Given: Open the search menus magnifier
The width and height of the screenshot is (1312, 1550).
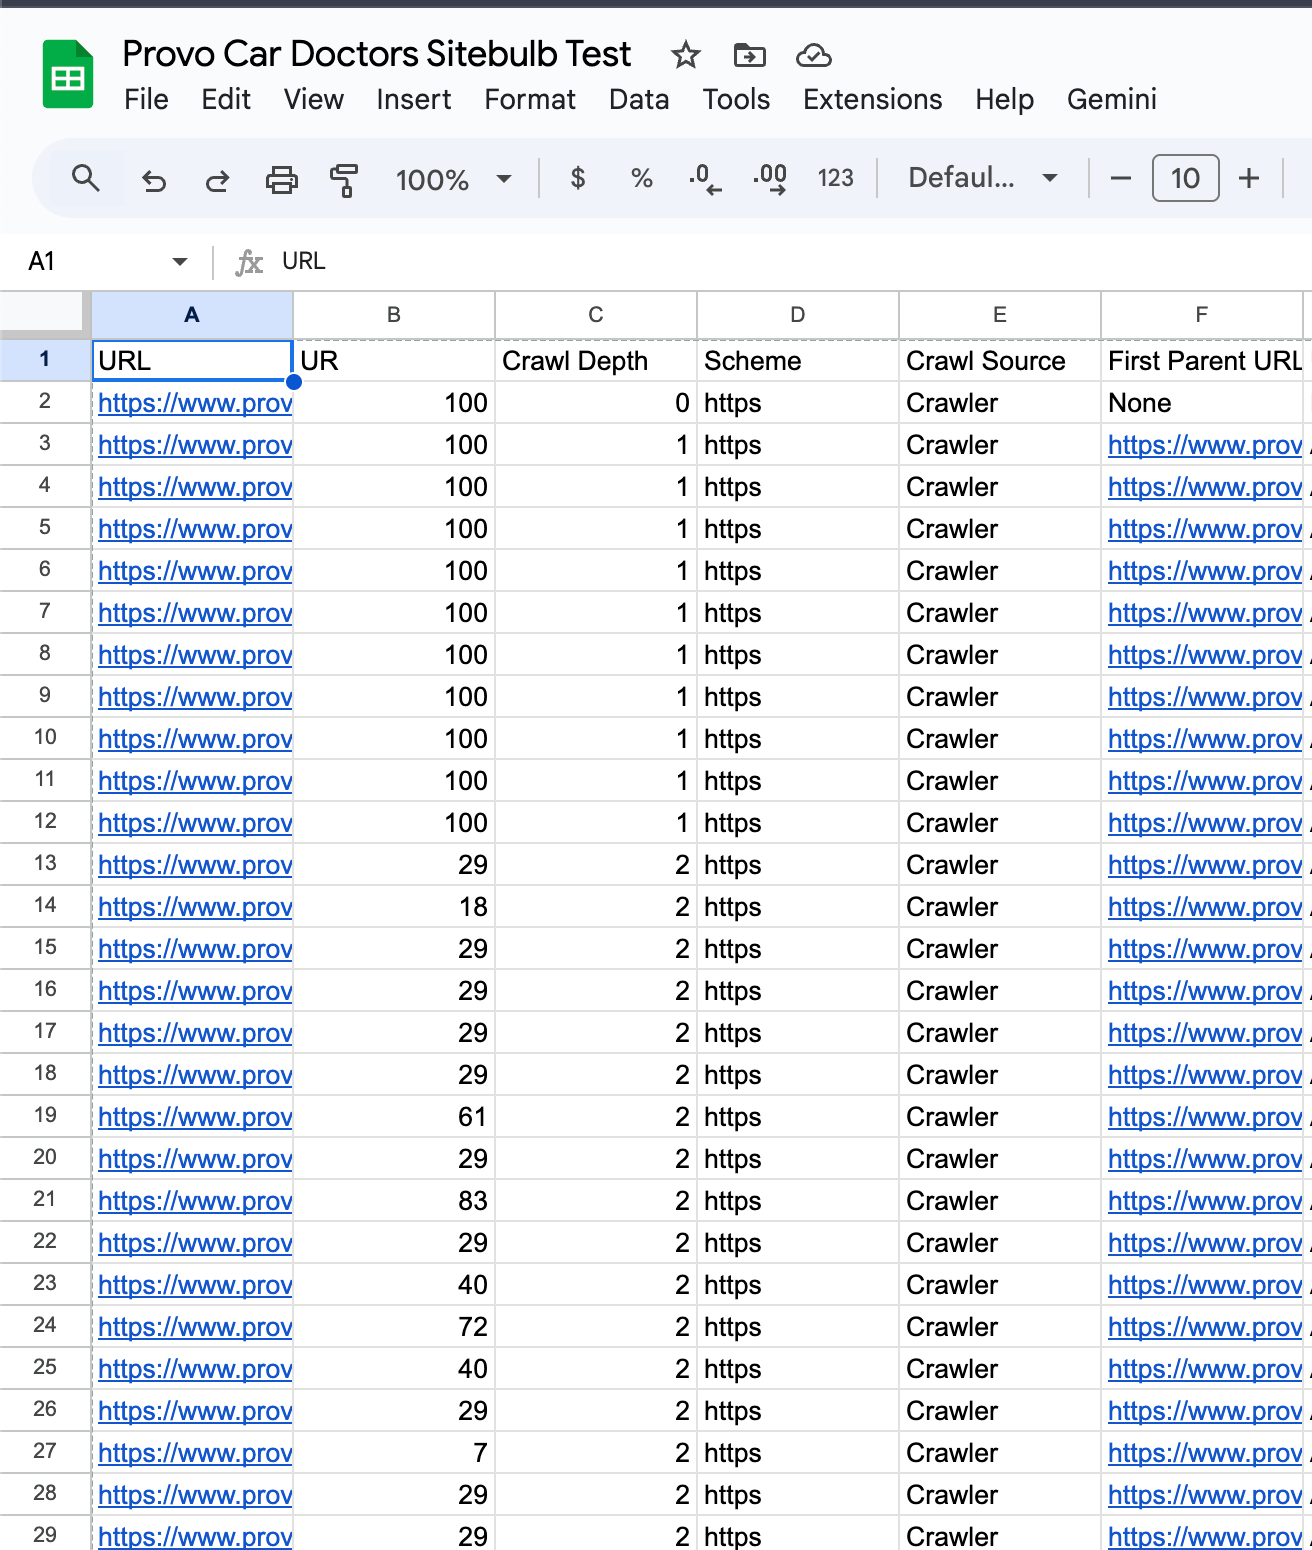Looking at the screenshot, I should [x=86, y=179].
